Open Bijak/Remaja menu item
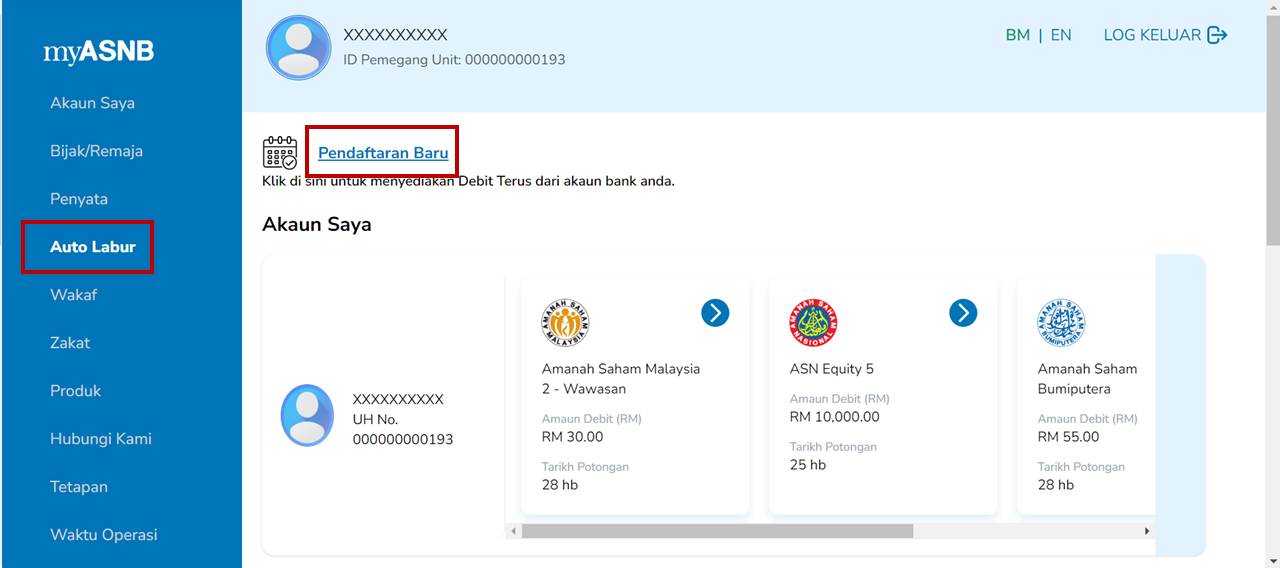This screenshot has height=568, width=1280. pos(96,151)
